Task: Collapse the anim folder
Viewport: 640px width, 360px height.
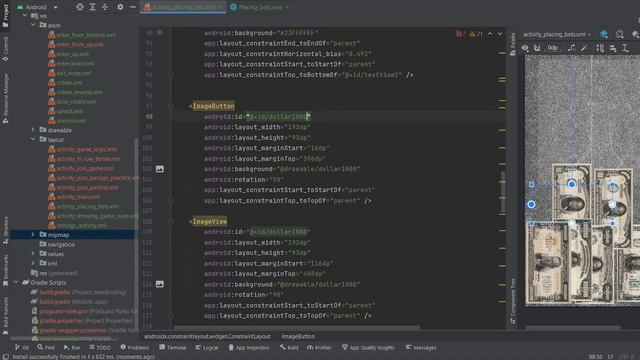Action: pyautogui.click(x=33, y=25)
